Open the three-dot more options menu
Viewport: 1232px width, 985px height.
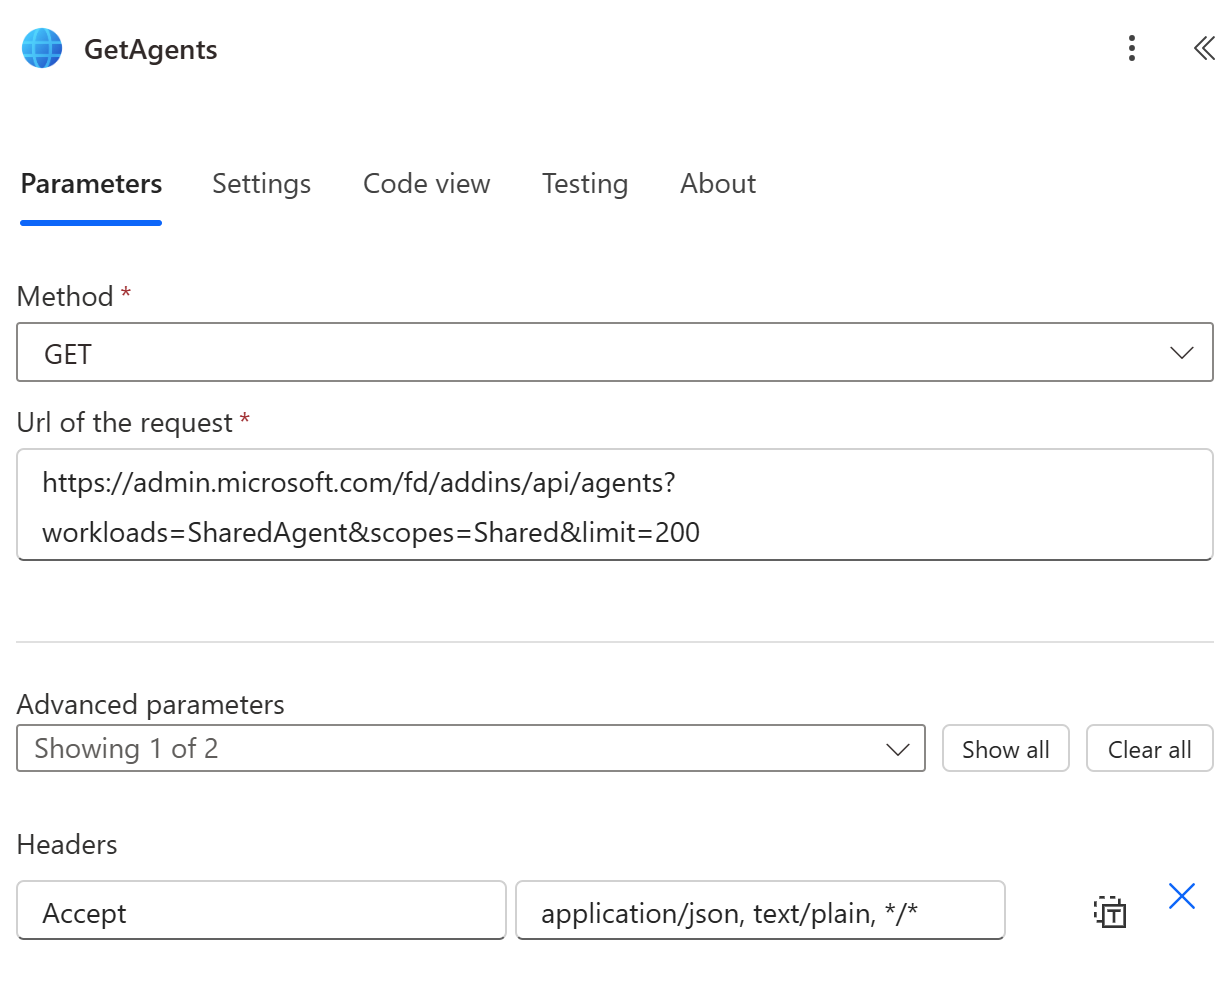1131,49
